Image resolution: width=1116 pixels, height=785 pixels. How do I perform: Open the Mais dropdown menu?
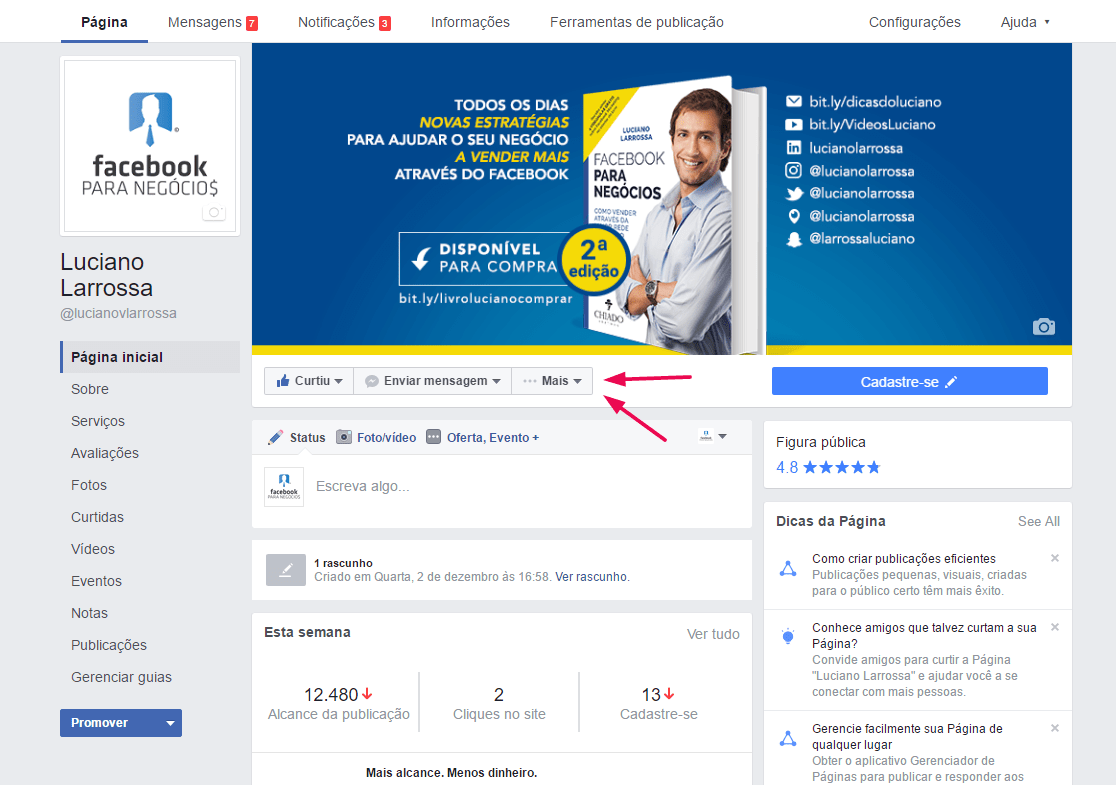(x=552, y=381)
